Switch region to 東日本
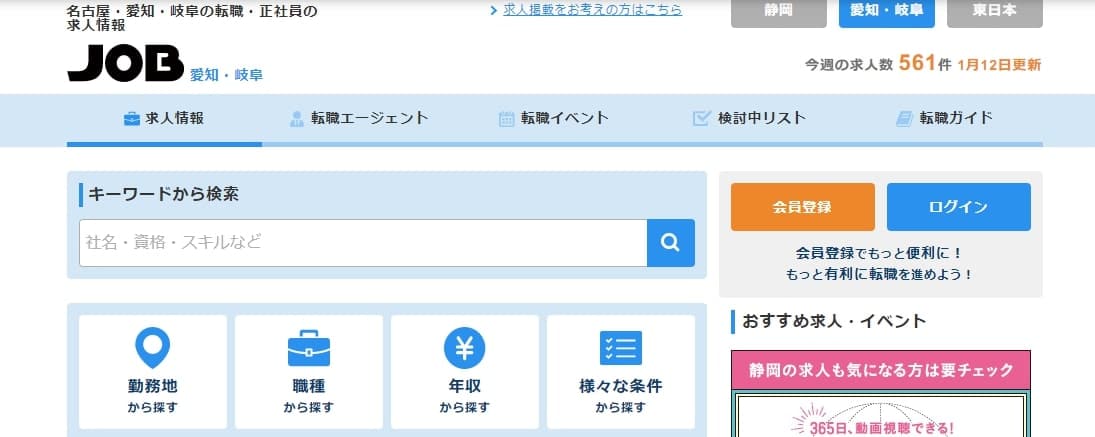1095x437 pixels. [x=994, y=13]
